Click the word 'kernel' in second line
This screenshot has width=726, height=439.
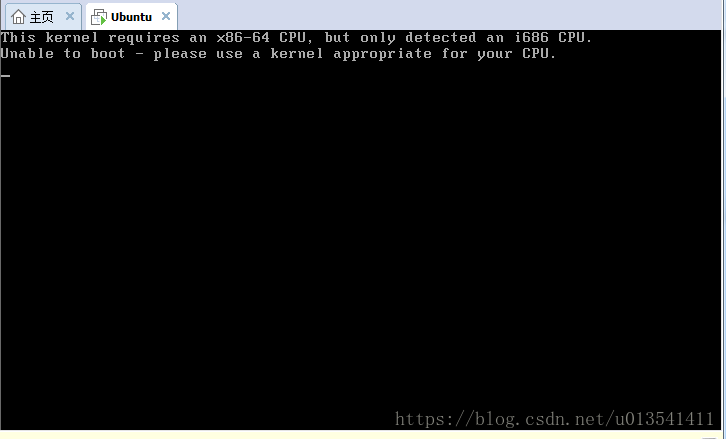(296, 54)
